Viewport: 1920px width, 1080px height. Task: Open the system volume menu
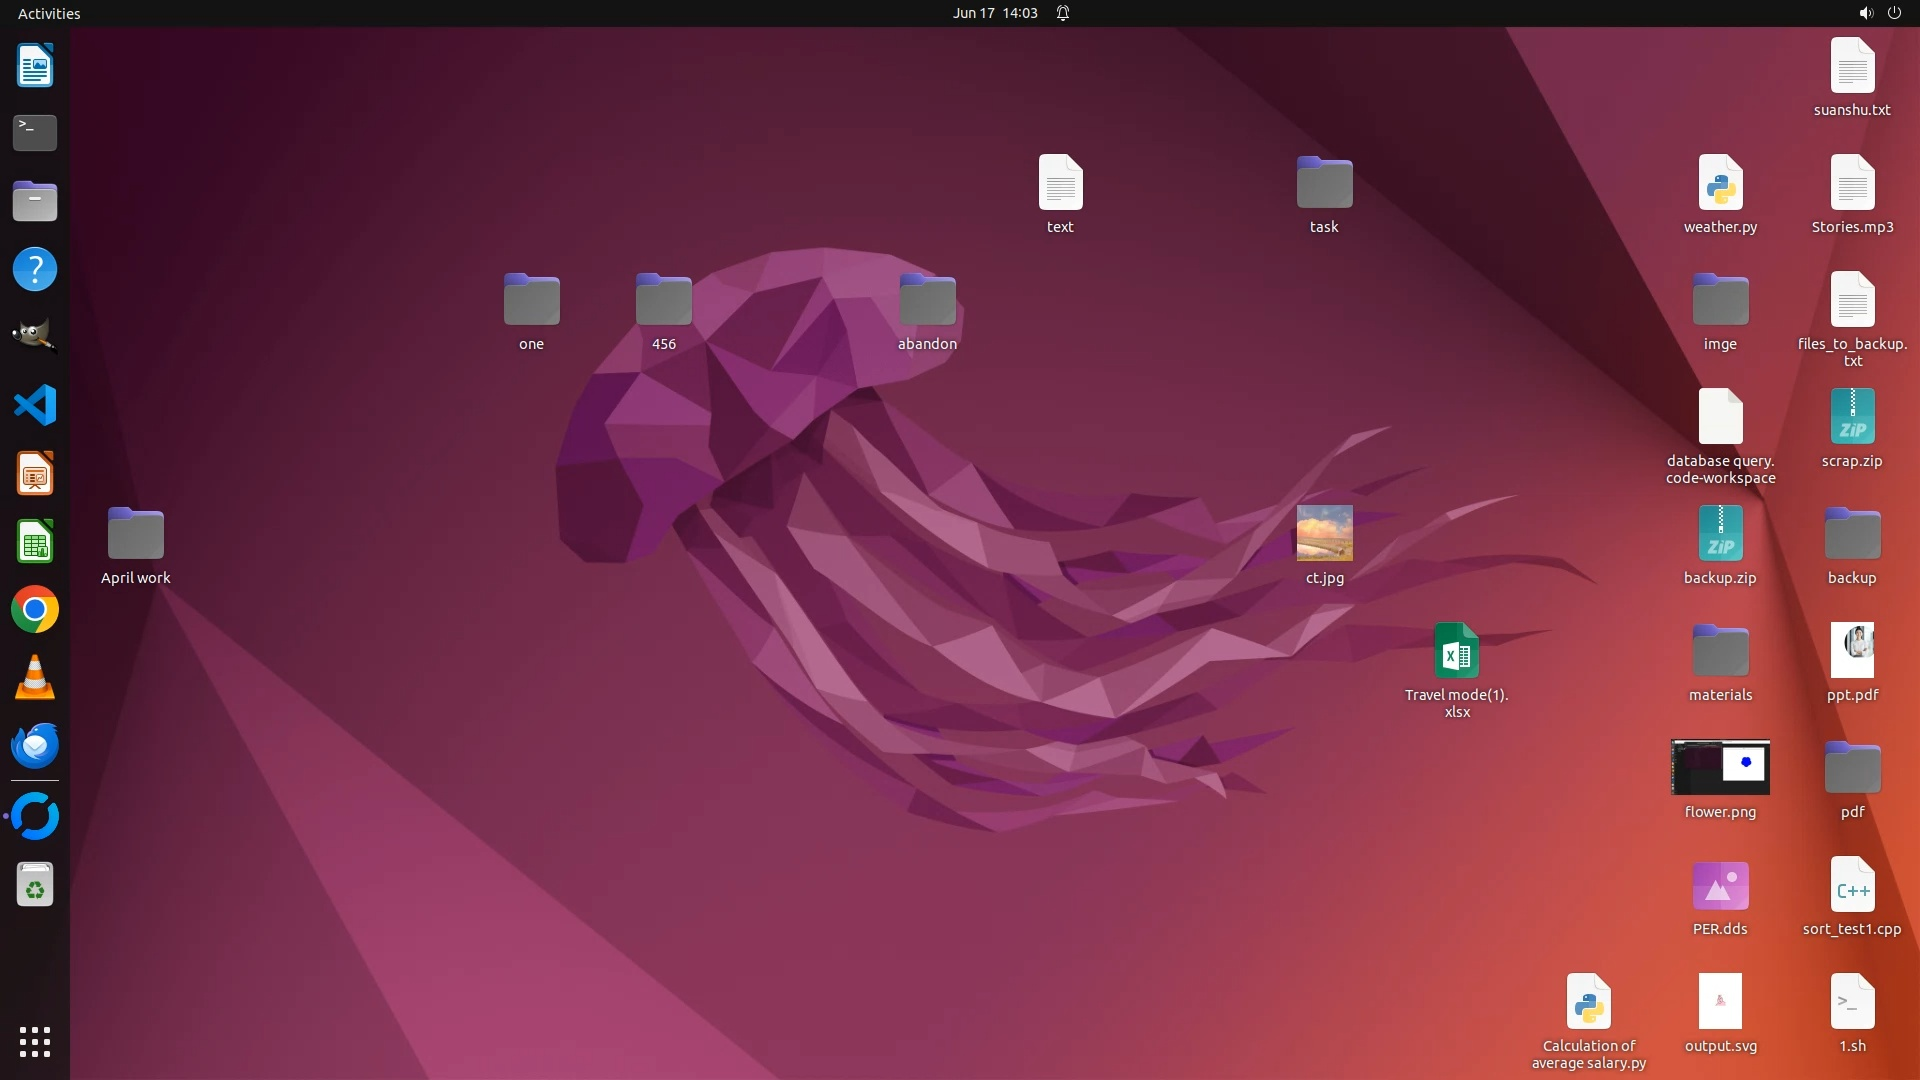(1865, 13)
